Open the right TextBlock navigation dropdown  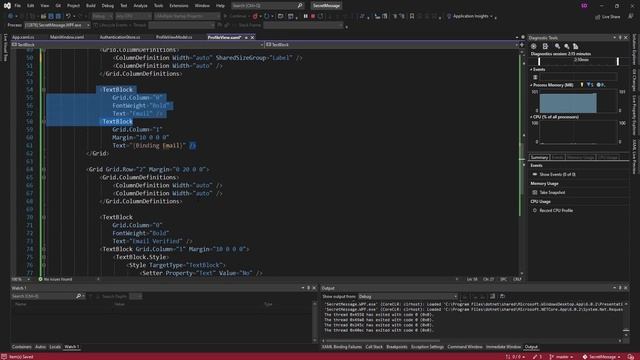(392, 44)
